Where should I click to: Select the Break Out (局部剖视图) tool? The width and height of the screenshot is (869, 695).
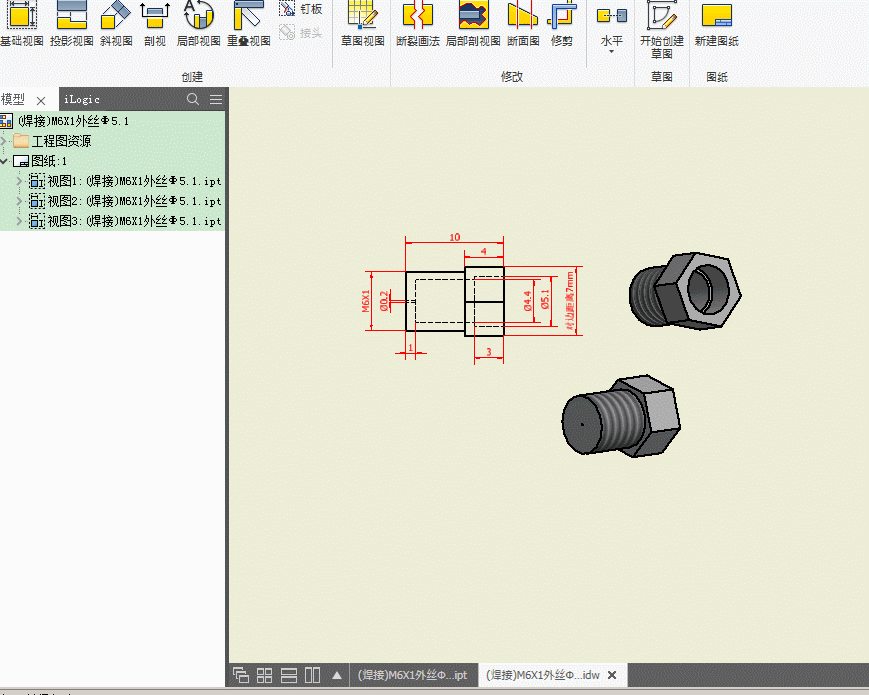pos(473,24)
